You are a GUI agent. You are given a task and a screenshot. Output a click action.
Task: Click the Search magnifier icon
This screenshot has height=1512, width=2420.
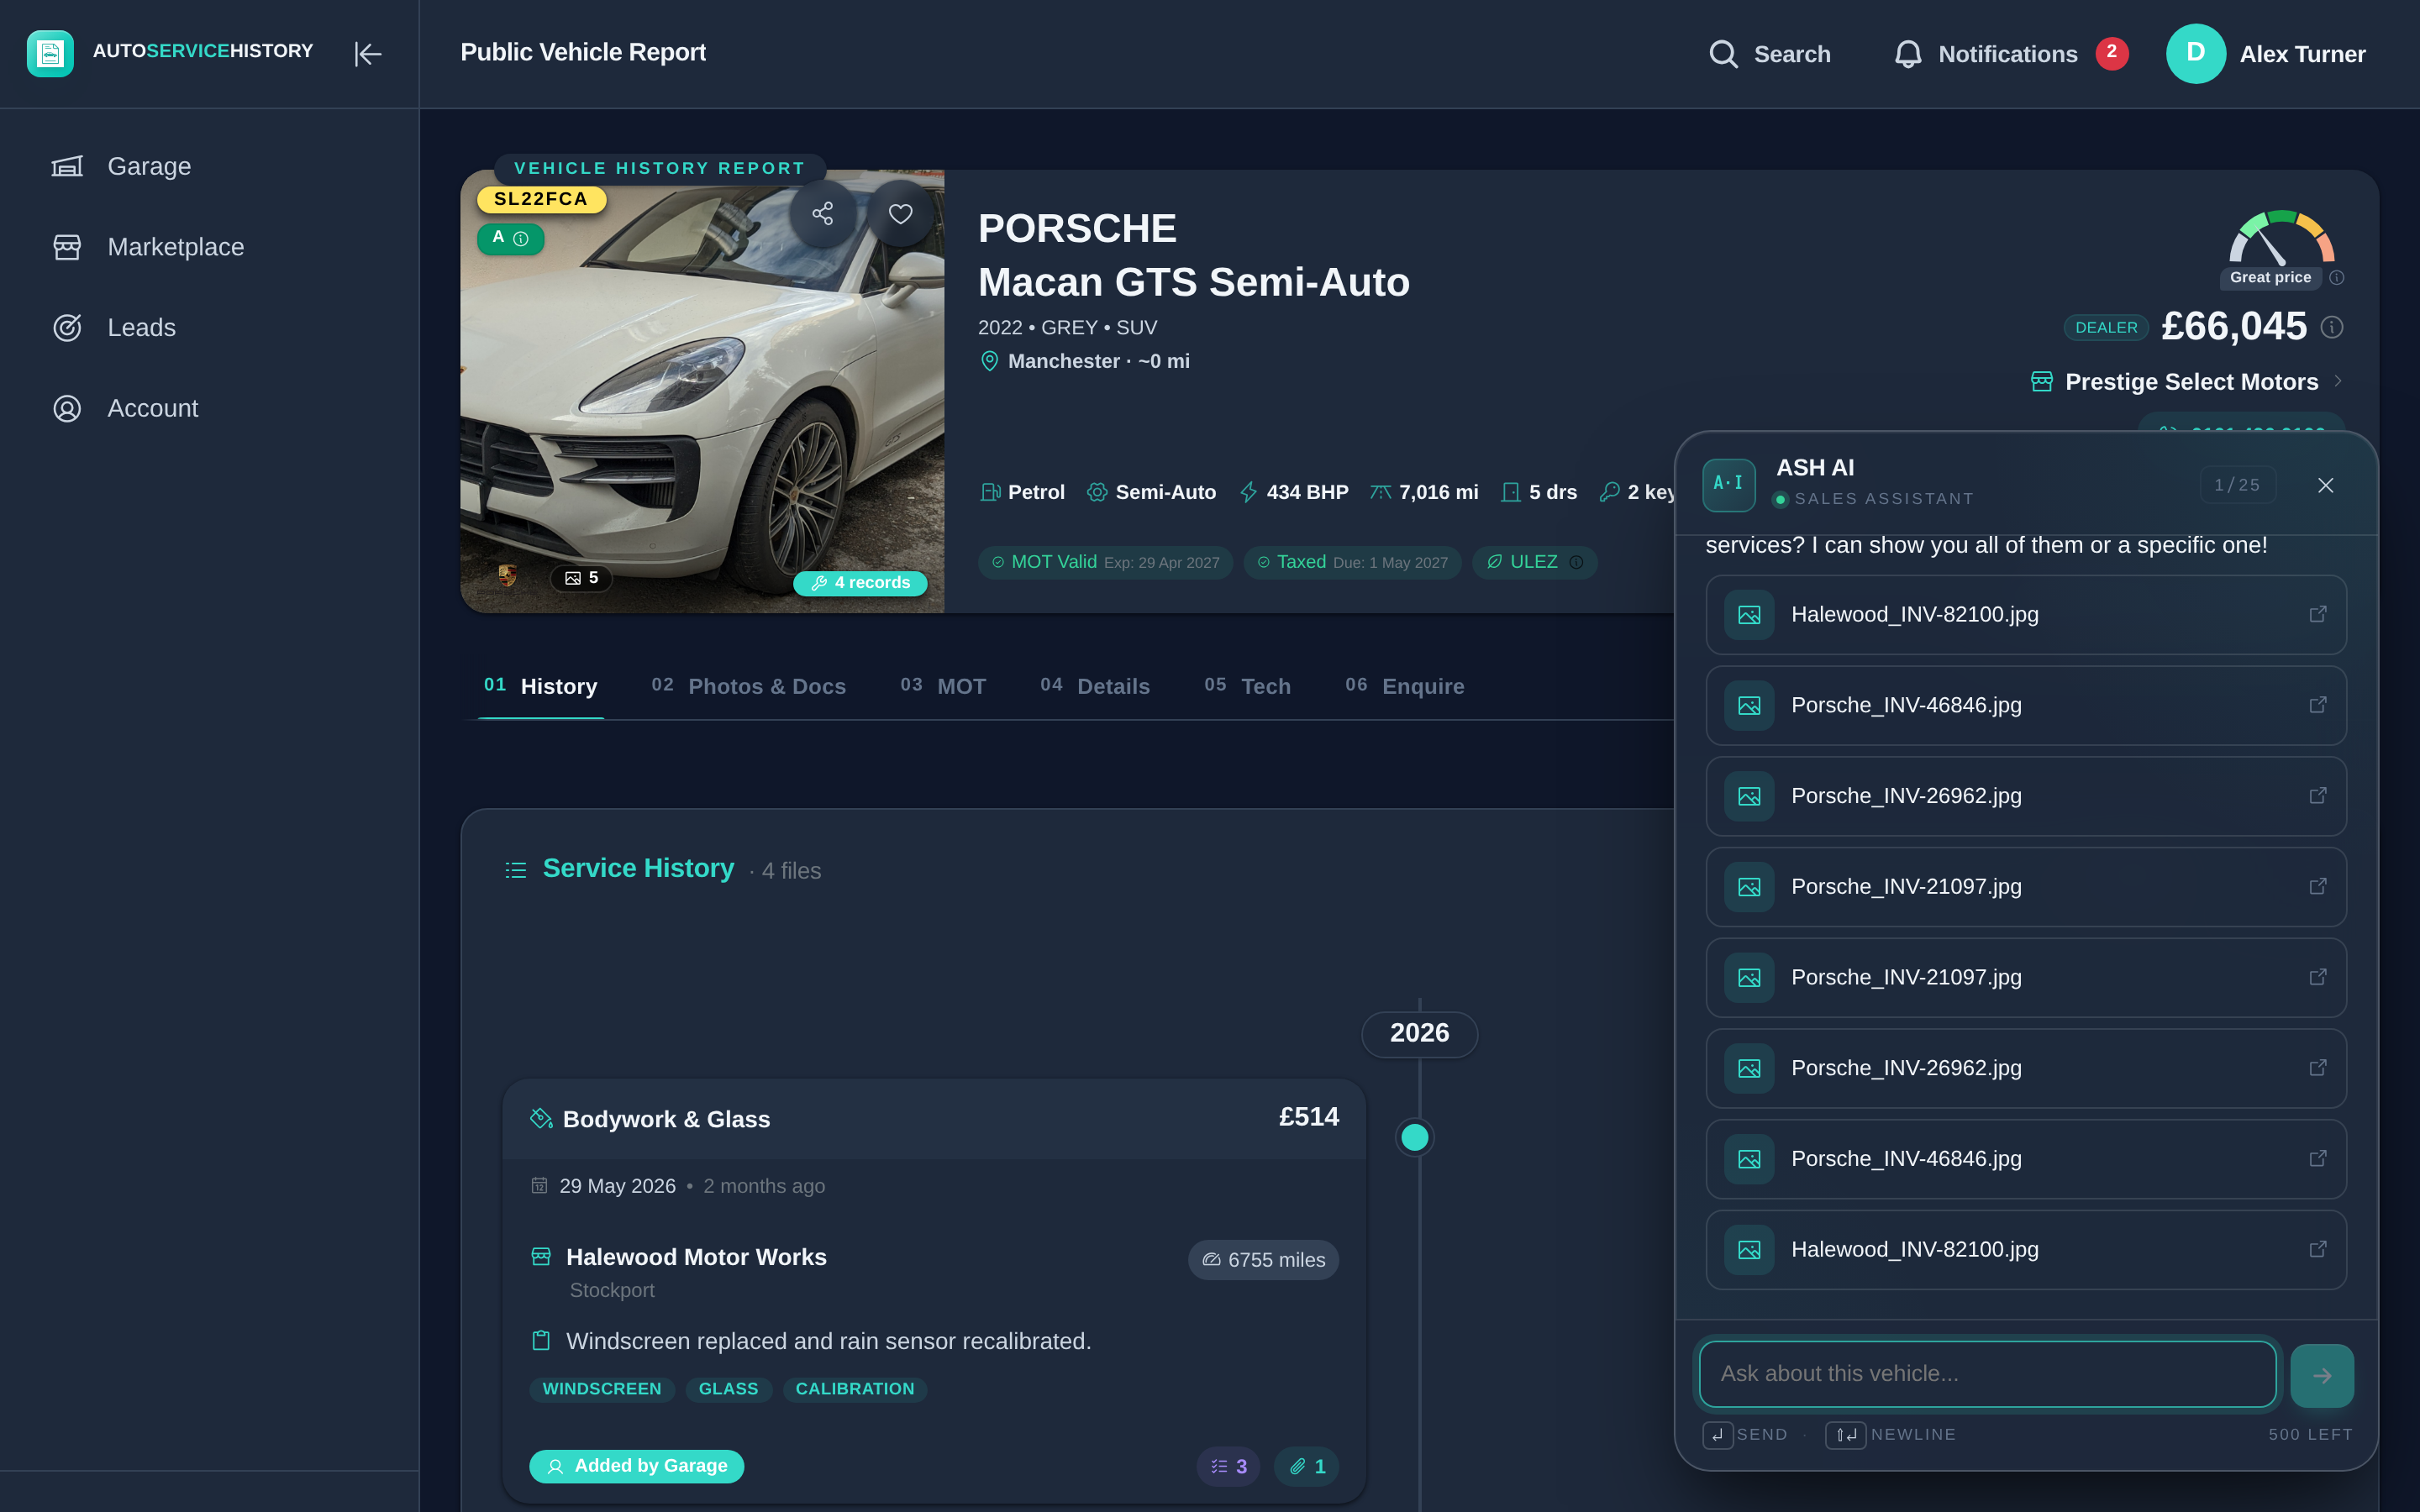(x=1723, y=54)
